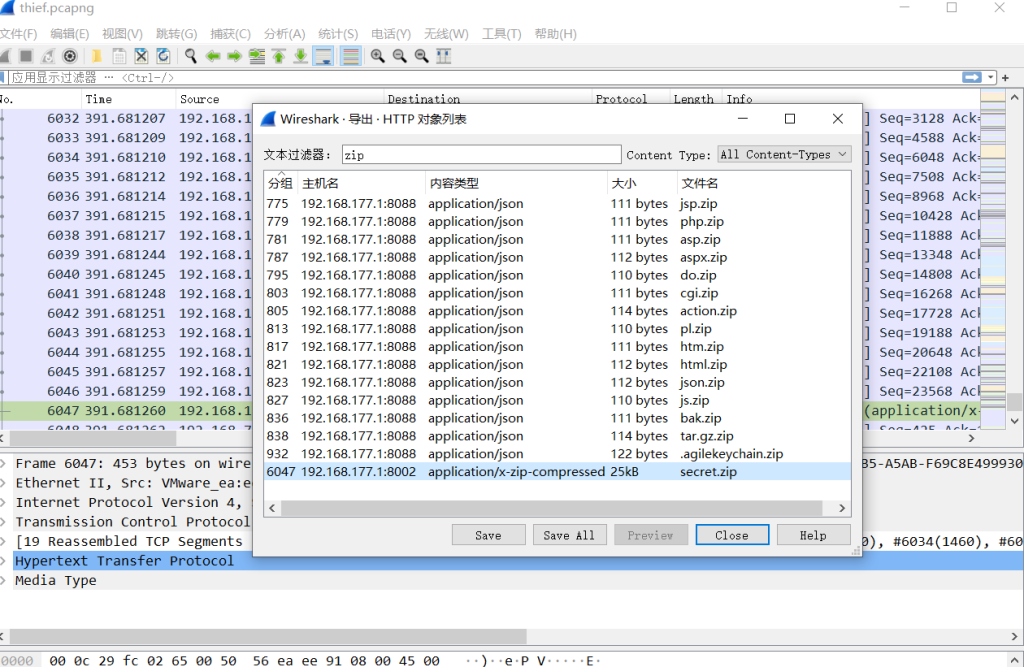The image size is (1024, 667).
Task: Open the 统计(S) menu
Action: (x=338, y=34)
